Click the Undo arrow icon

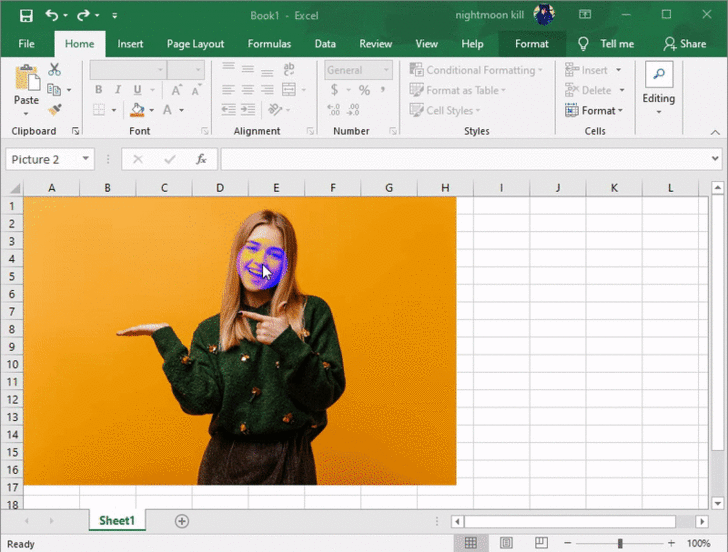click(x=51, y=15)
